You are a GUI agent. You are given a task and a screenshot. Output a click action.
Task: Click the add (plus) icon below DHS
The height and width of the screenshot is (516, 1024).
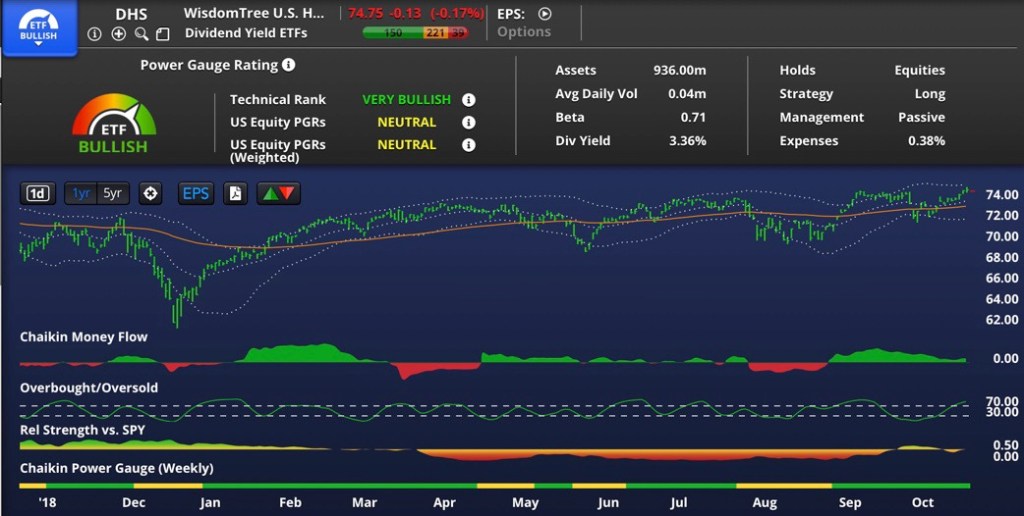118,34
